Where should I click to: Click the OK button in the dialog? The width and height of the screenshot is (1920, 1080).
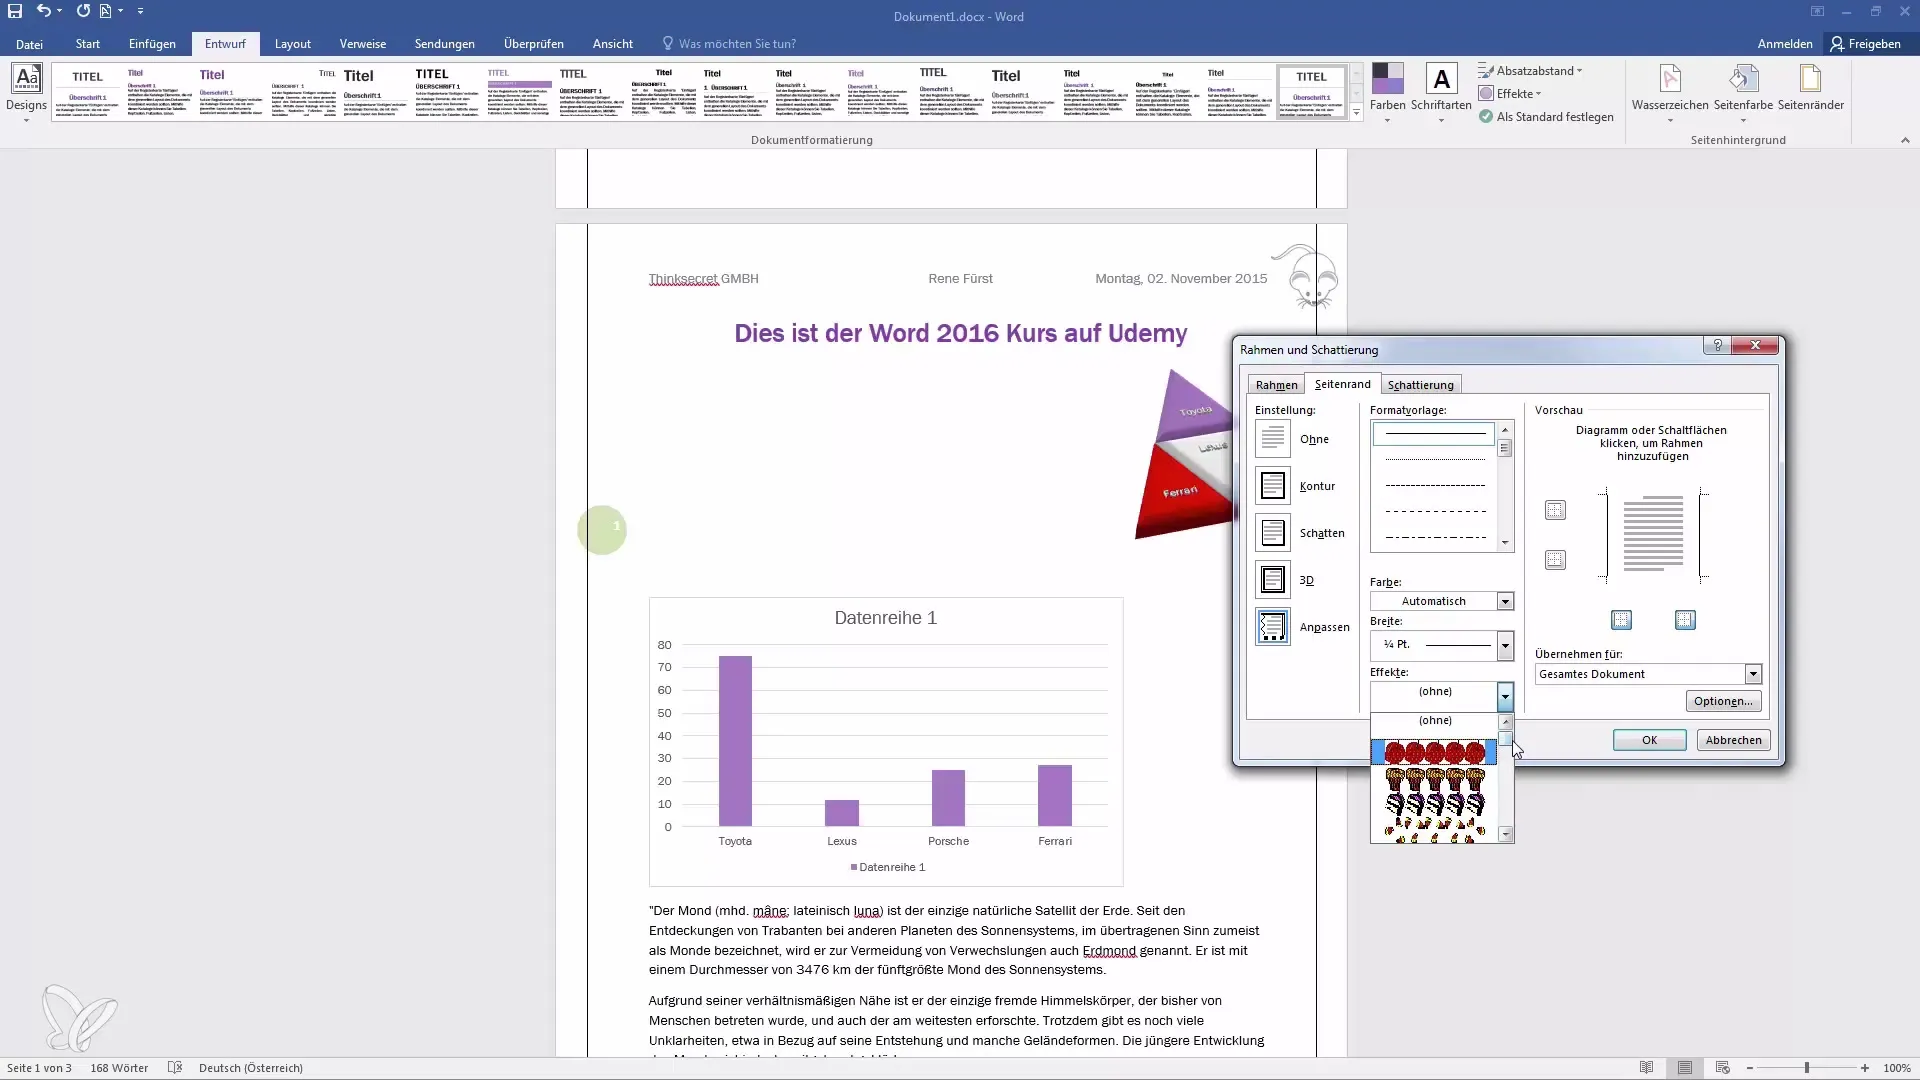1649,740
